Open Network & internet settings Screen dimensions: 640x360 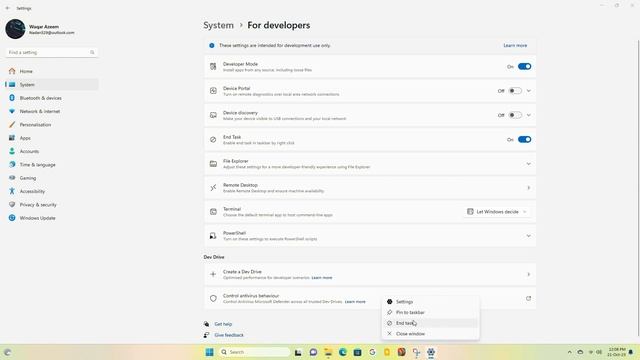[51, 111]
